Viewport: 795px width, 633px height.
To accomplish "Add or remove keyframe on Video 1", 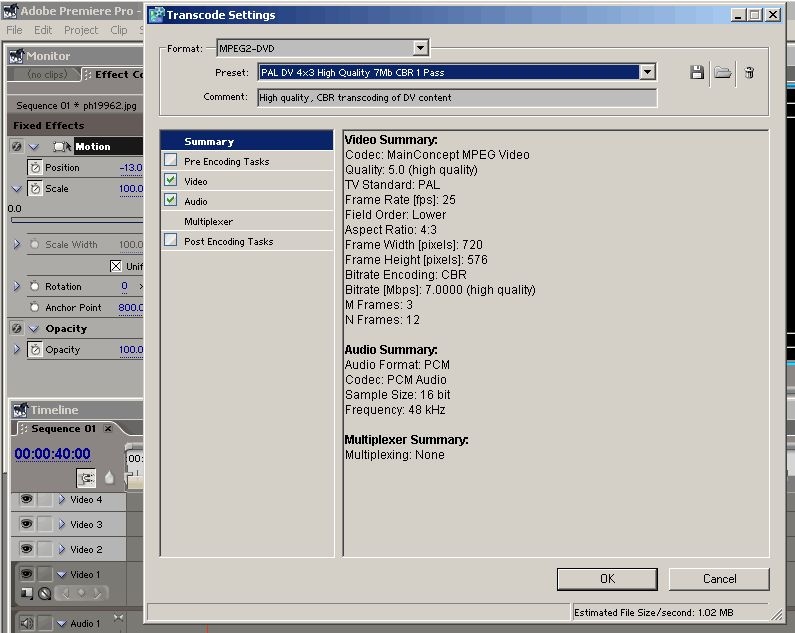I will (x=81, y=592).
